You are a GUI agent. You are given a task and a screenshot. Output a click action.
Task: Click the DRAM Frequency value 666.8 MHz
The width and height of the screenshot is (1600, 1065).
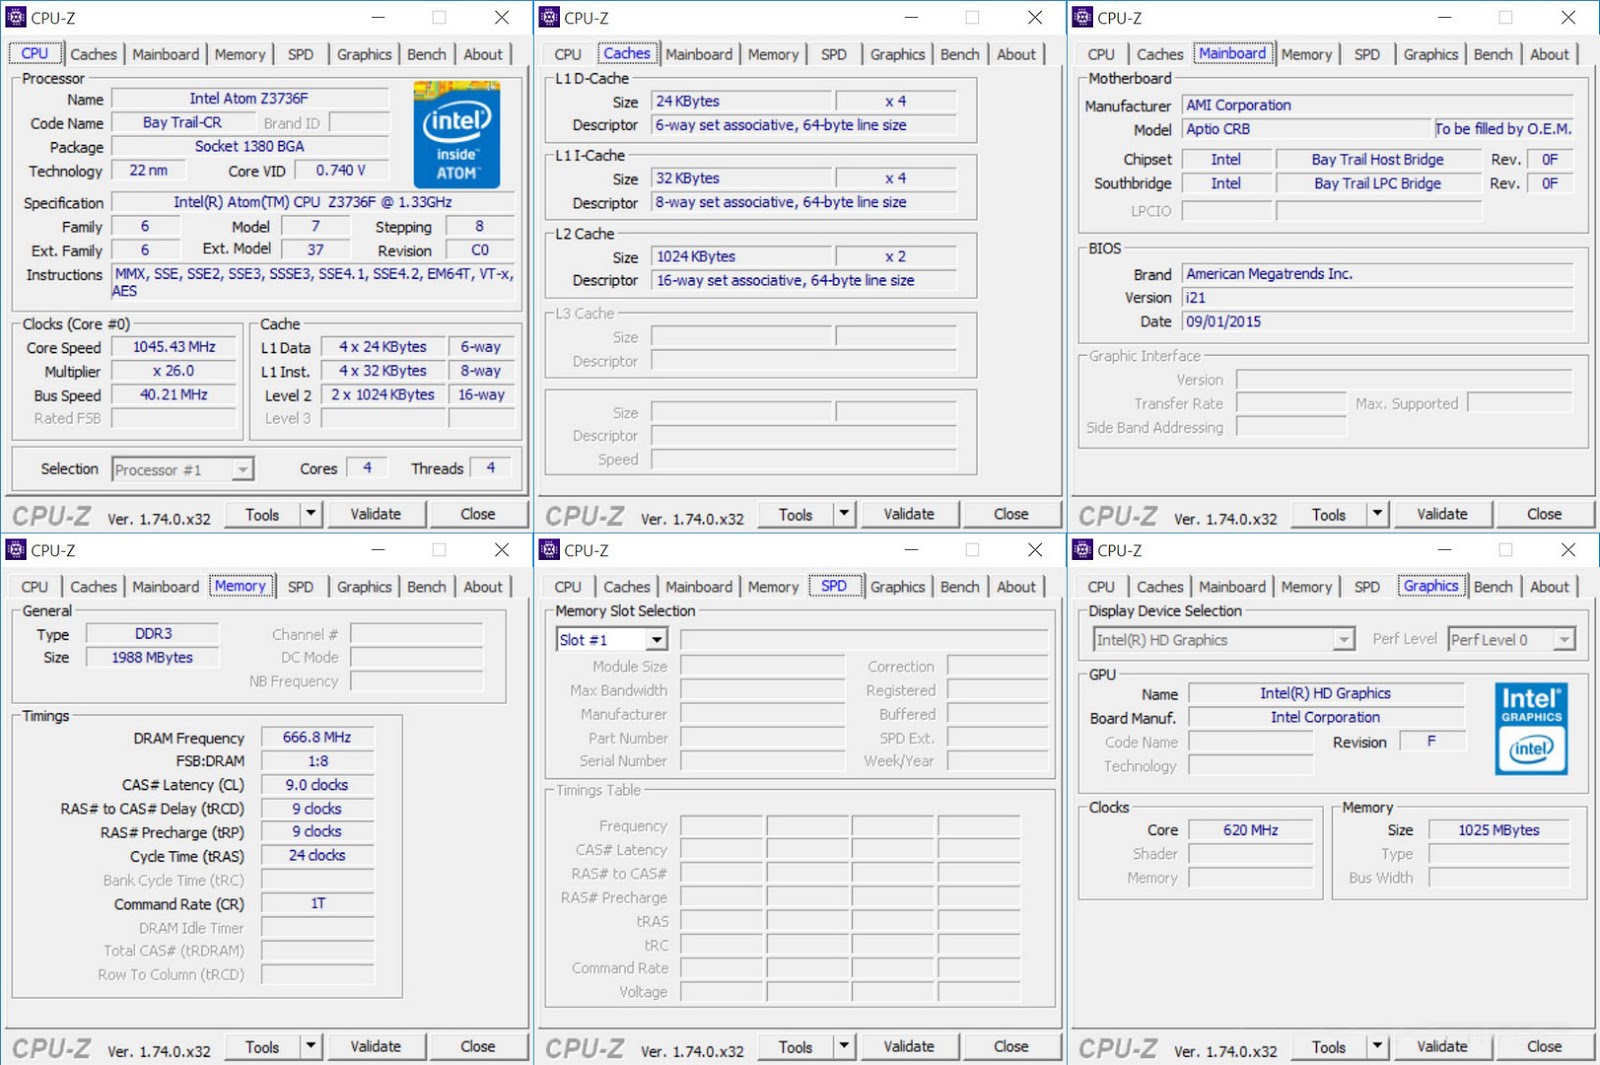317,737
